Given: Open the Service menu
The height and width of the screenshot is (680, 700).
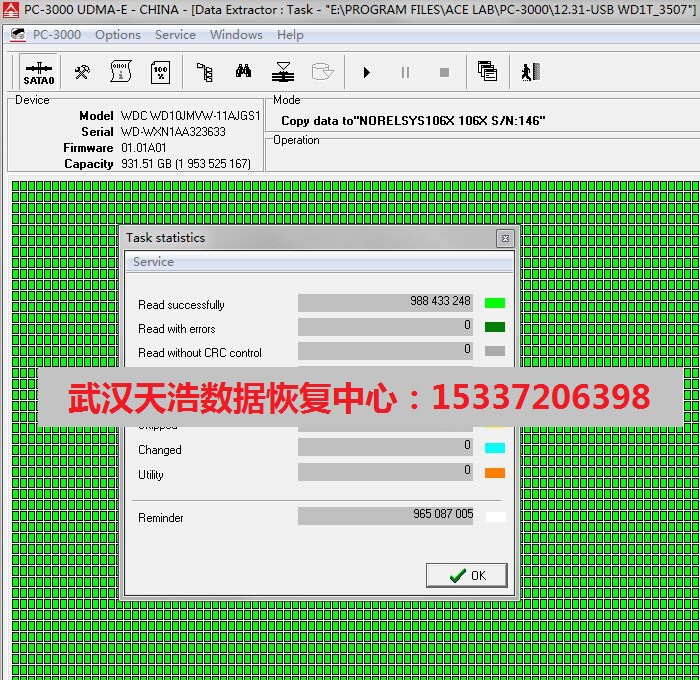Looking at the screenshot, I should 175,35.
